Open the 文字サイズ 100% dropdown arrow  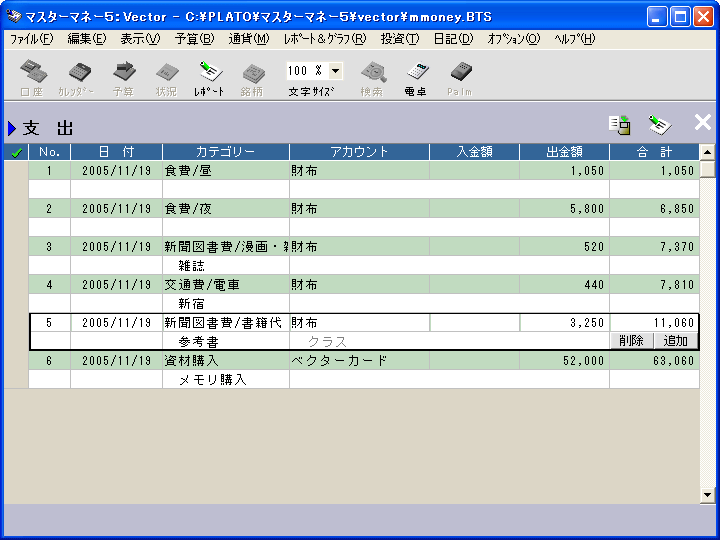(336, 71)
